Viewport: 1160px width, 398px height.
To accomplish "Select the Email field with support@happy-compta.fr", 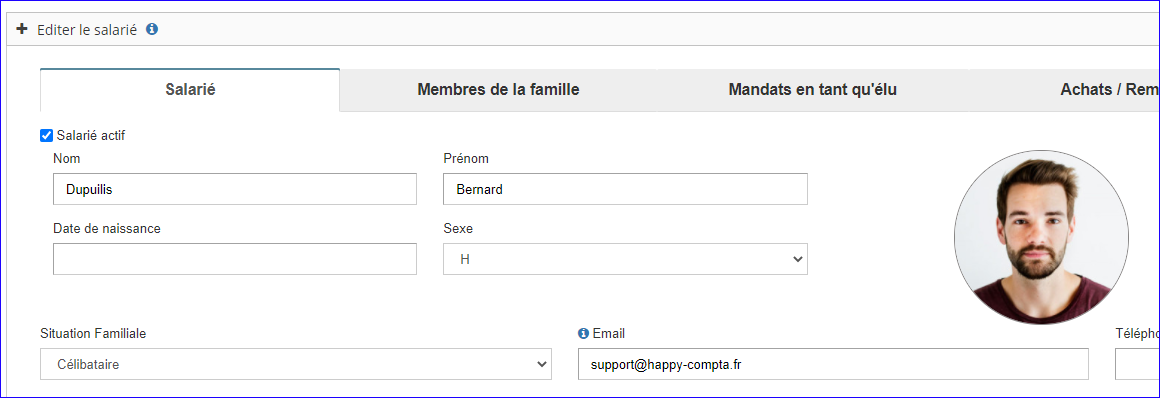I will 833,364.
